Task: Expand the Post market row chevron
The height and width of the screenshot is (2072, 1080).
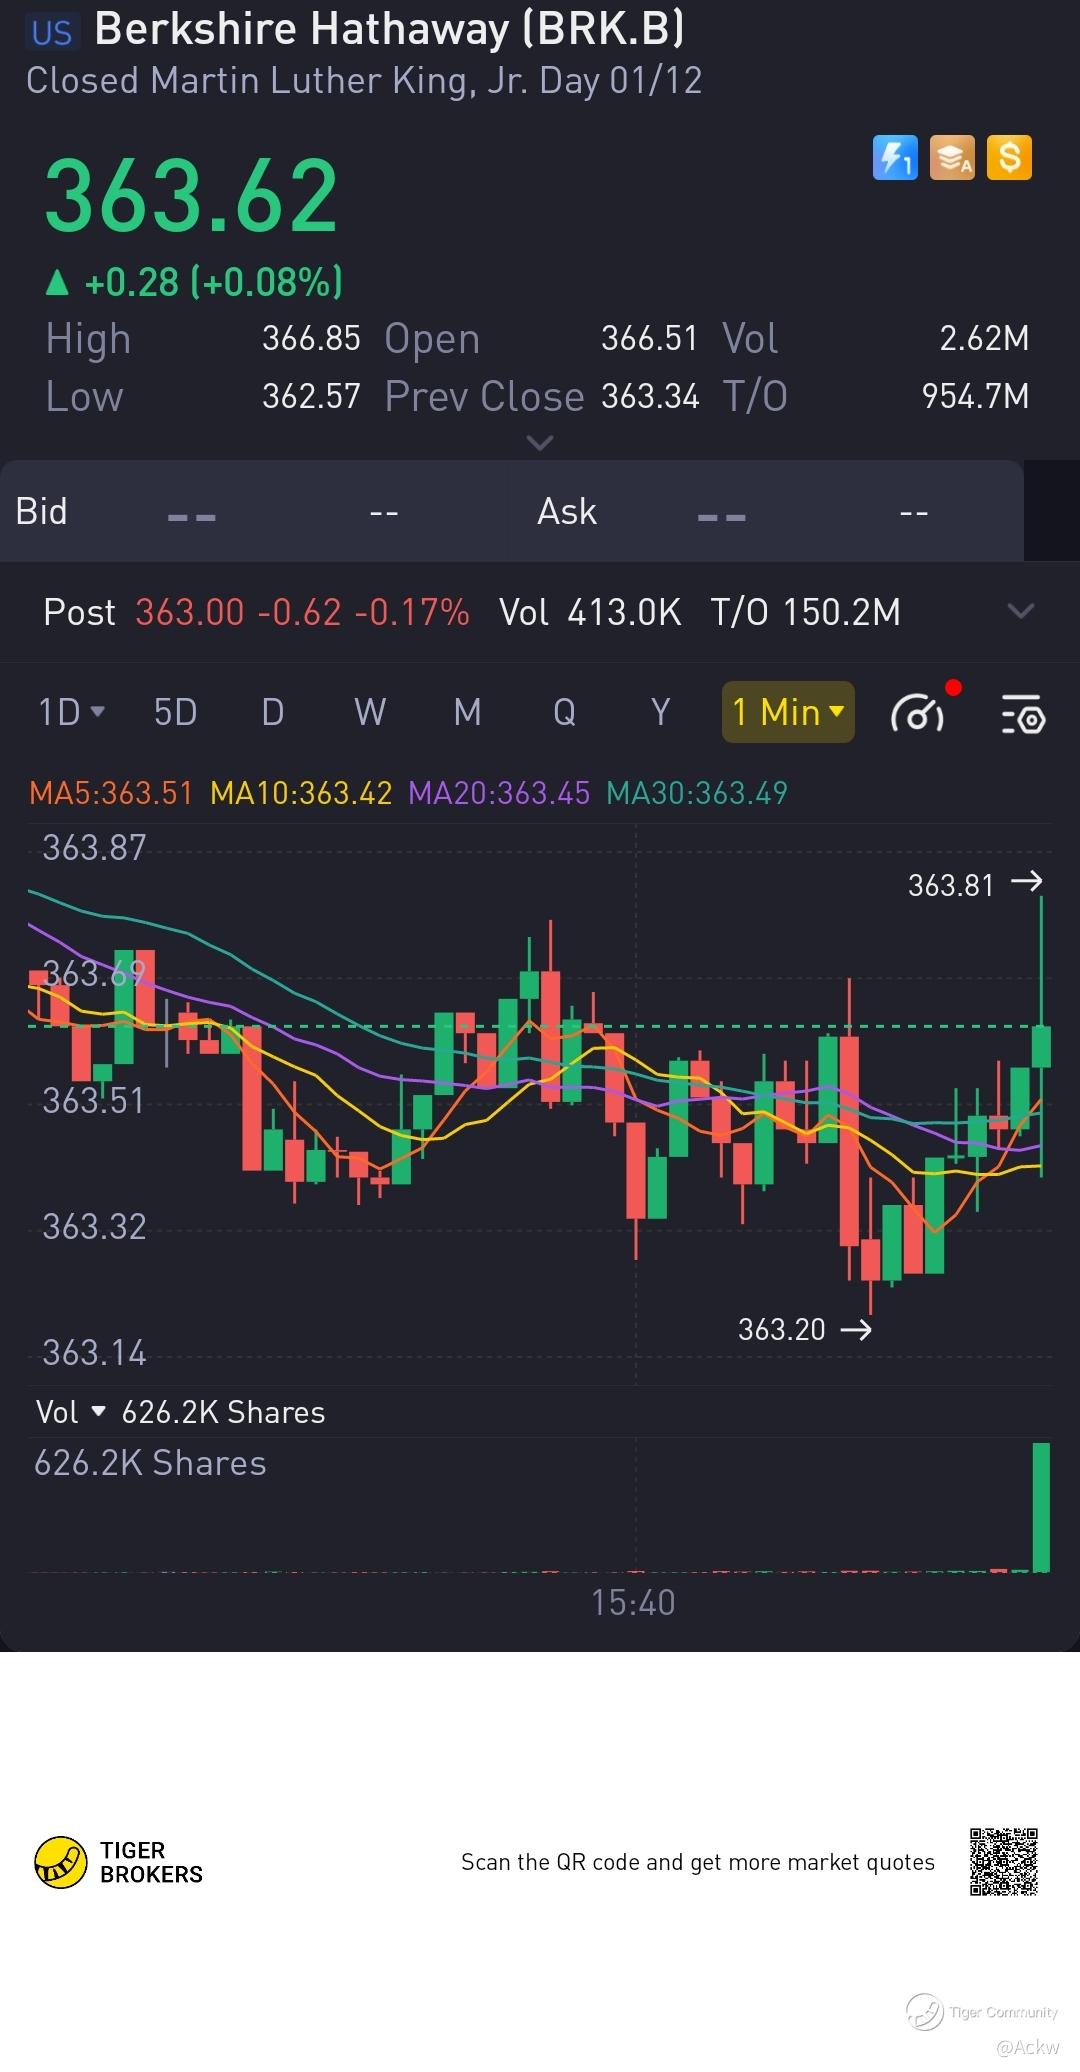Action: tap(1020, 611)
